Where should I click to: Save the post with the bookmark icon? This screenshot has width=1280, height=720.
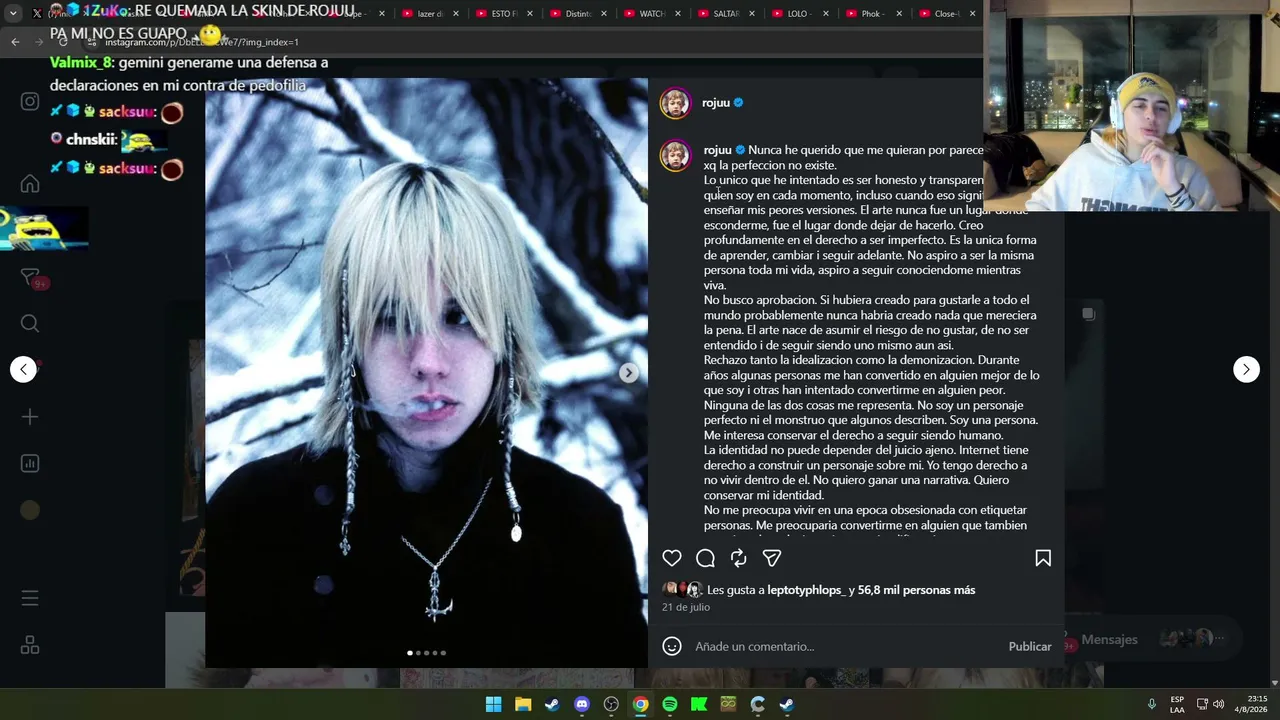(x=1043, y=558)
